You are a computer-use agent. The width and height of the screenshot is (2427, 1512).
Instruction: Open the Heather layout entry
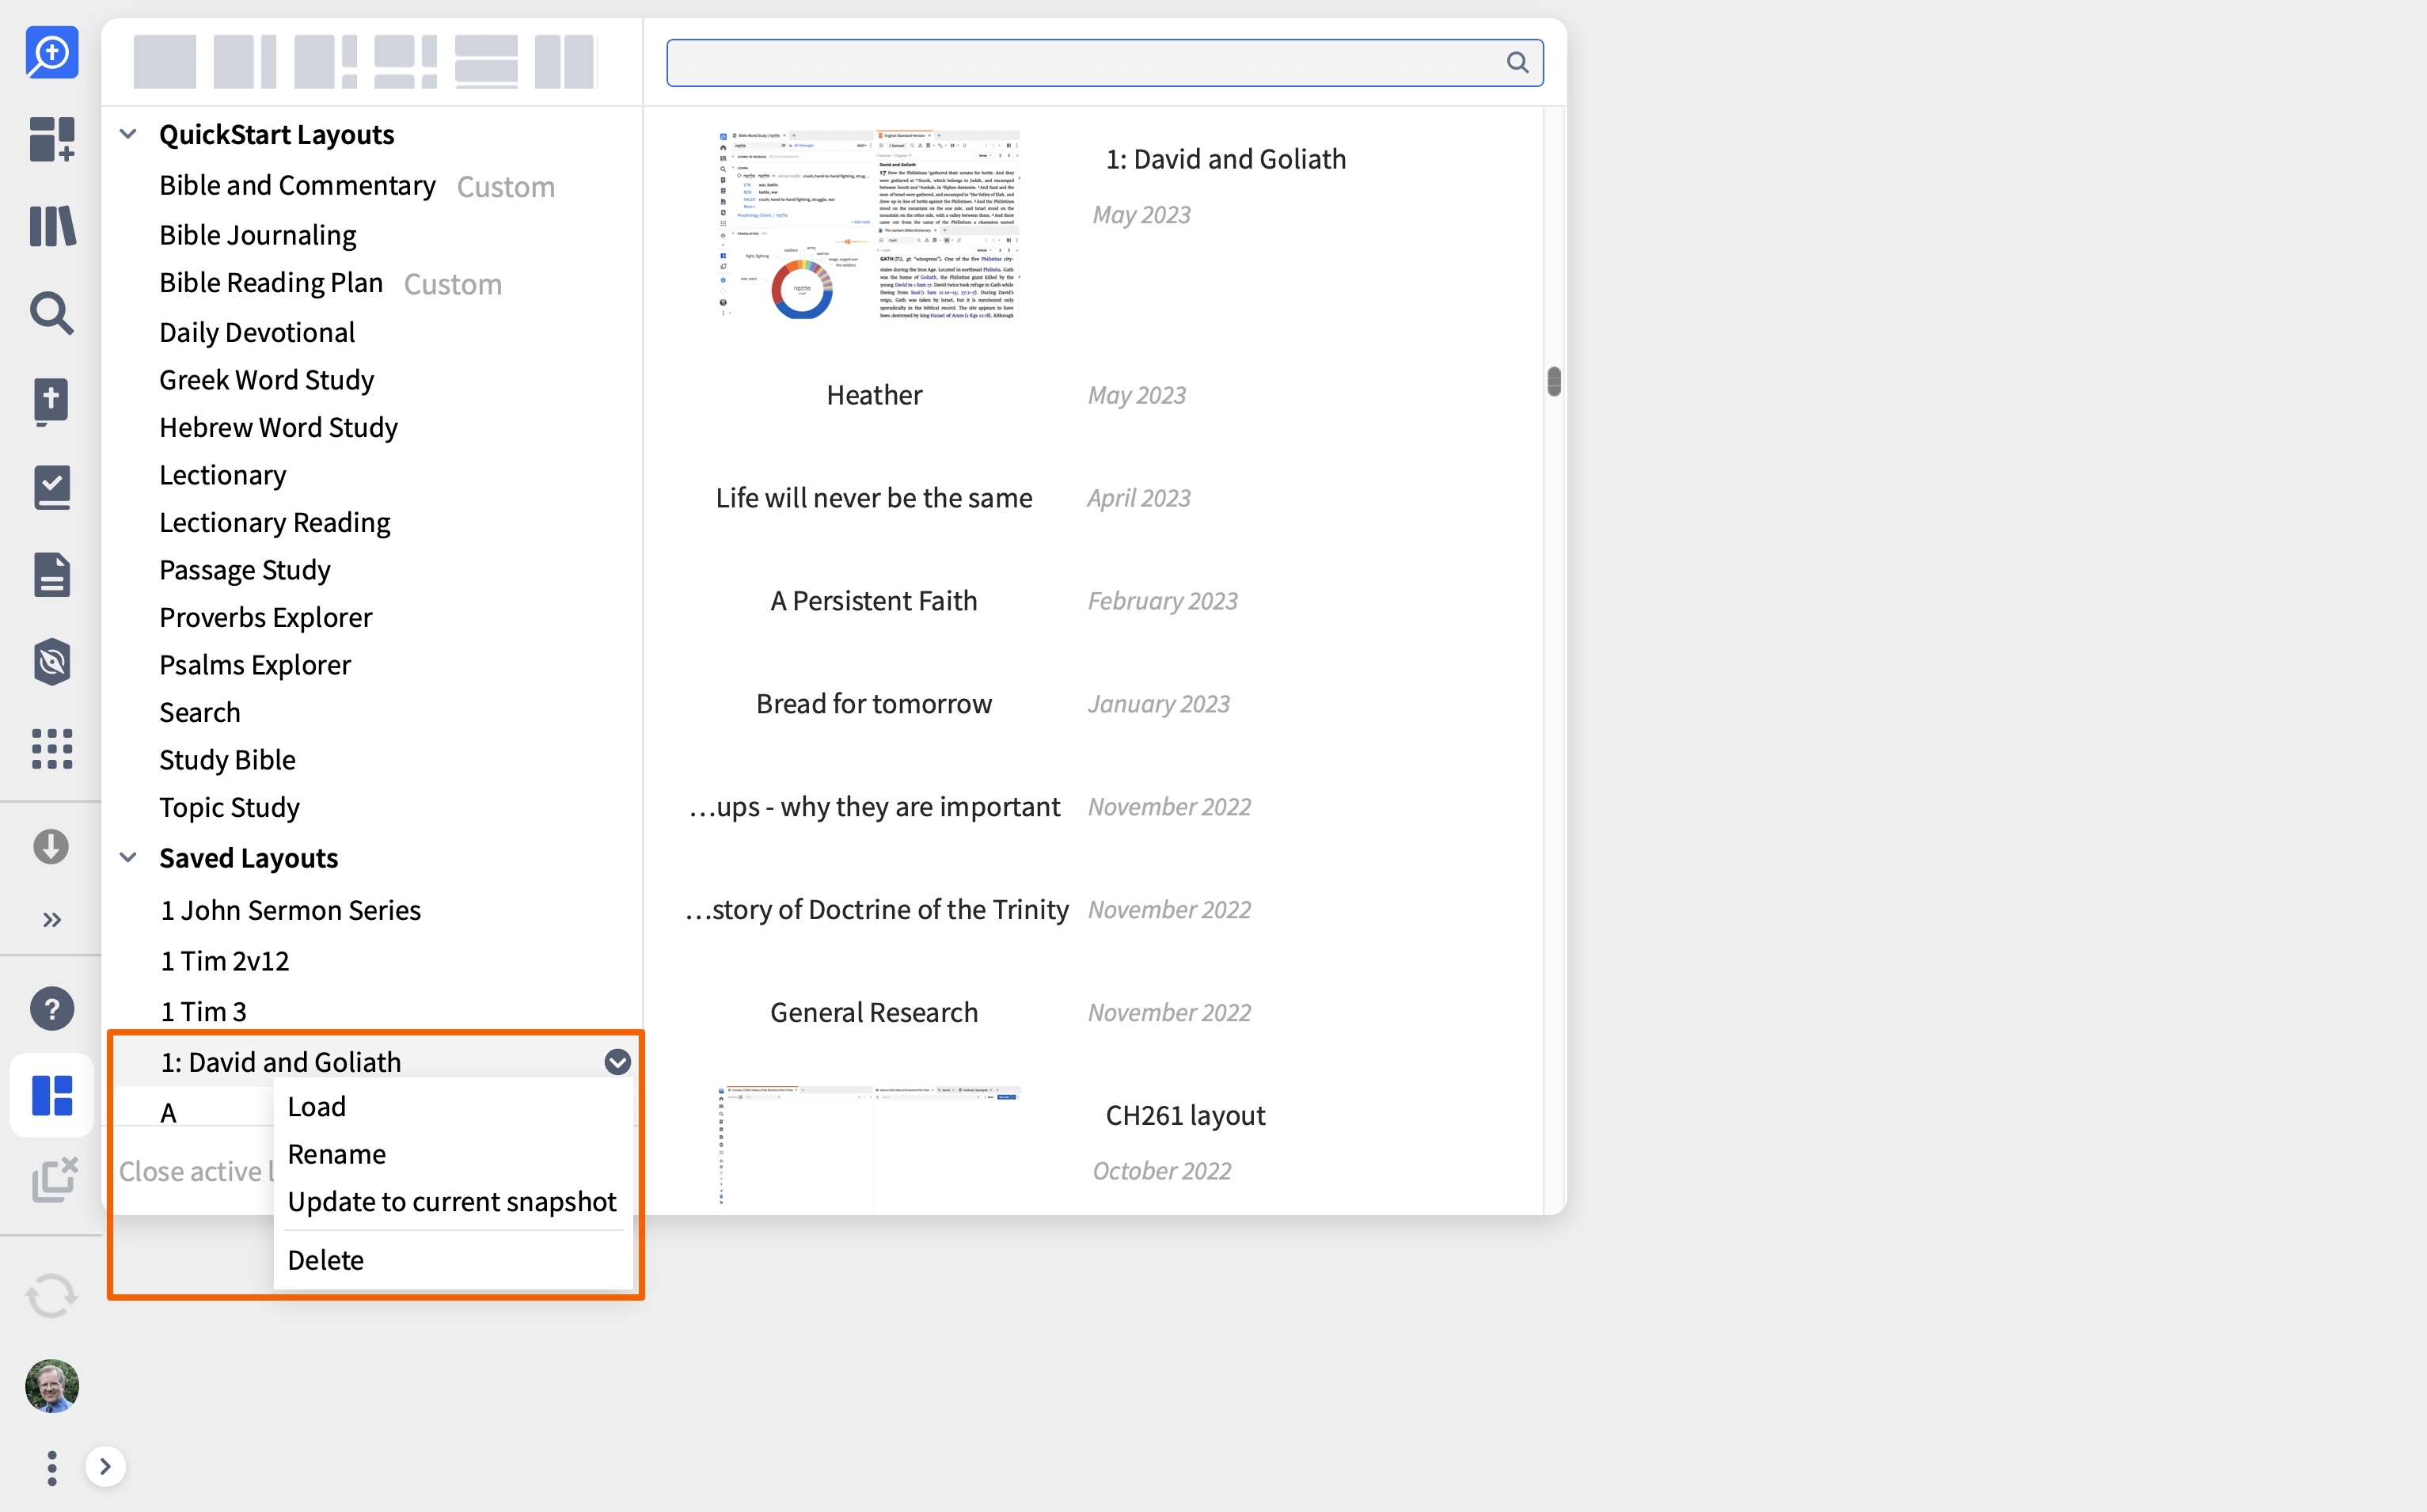[x=874, y=395]
